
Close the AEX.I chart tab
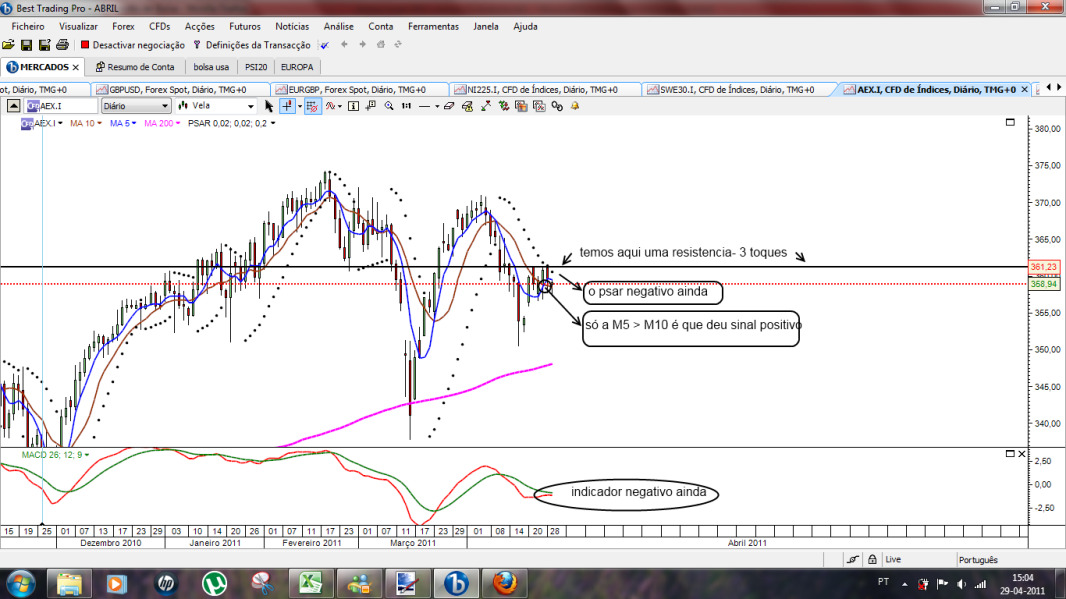(1025, 89)
